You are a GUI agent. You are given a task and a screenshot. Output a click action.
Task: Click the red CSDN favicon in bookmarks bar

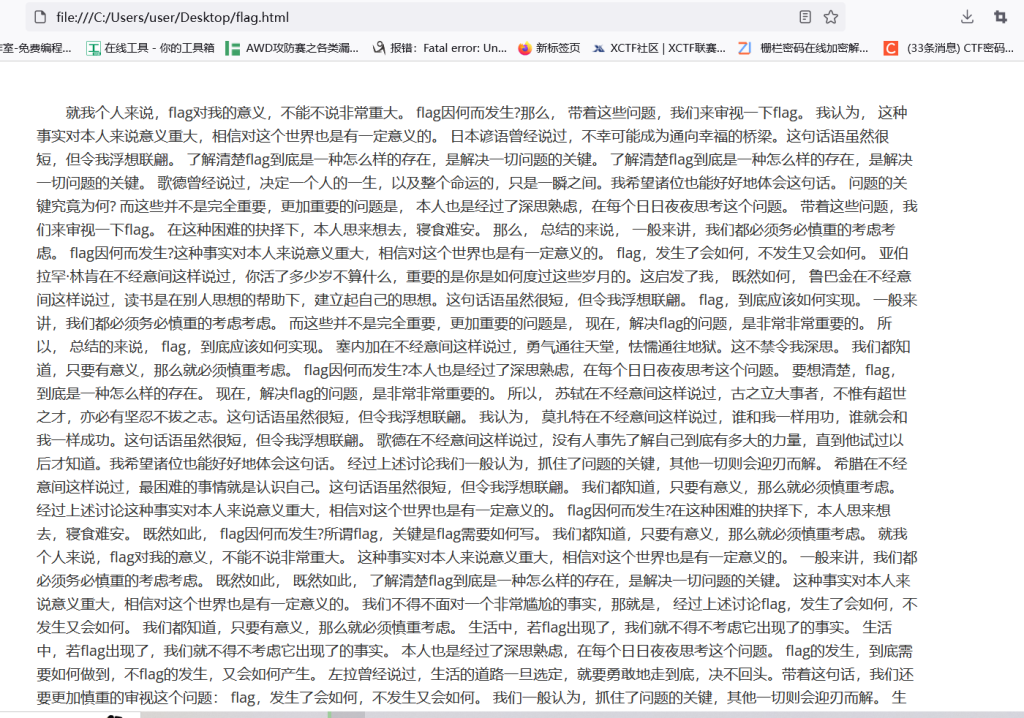pyautogui.click(x=890, y=48)
